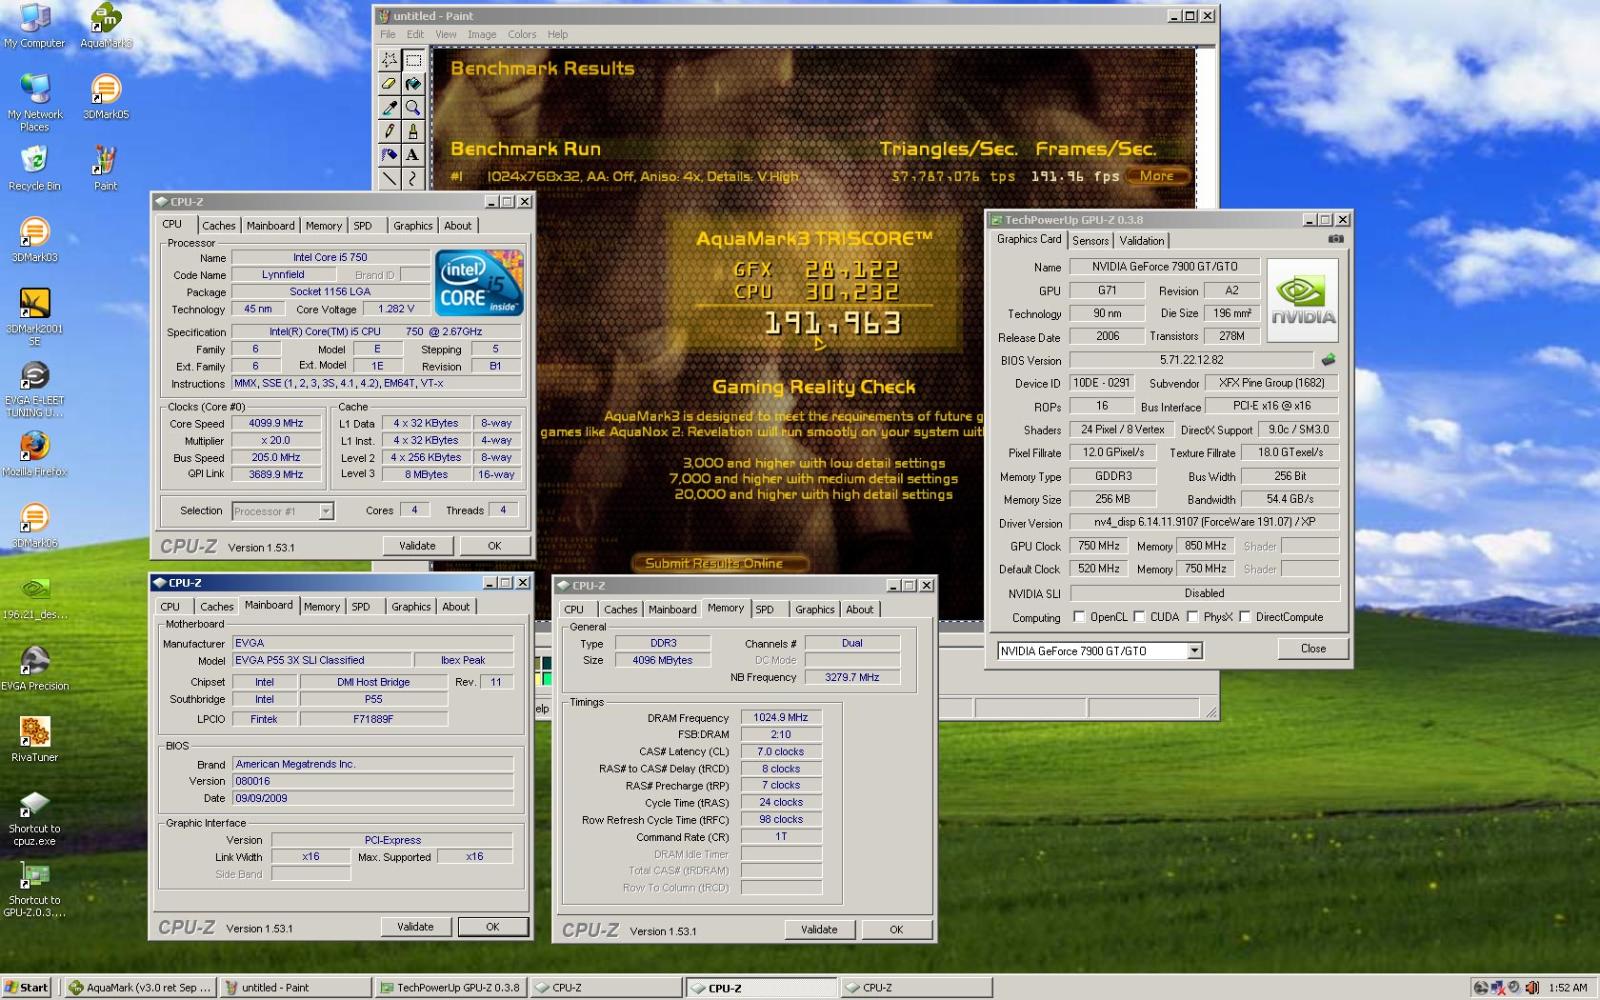Open the EVGA Precision desktop icon
The height and width of the screenshot is (1000, 1600).
click(x=34, y=668)
